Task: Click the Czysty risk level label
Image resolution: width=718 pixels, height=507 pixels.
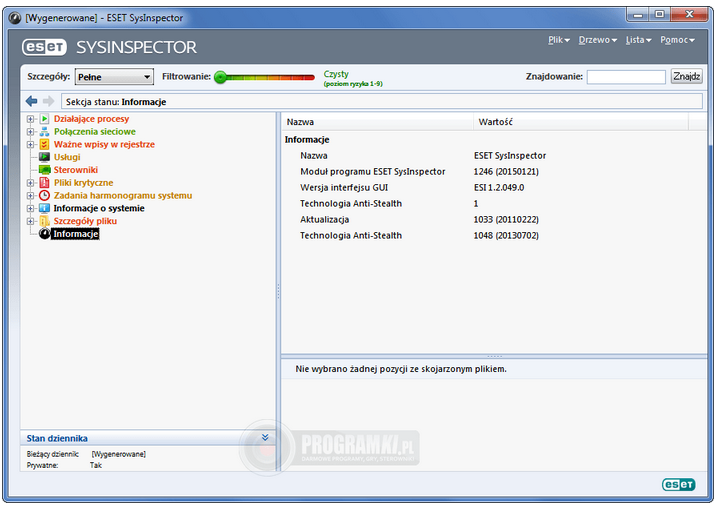Action: (x=336, y=74)
